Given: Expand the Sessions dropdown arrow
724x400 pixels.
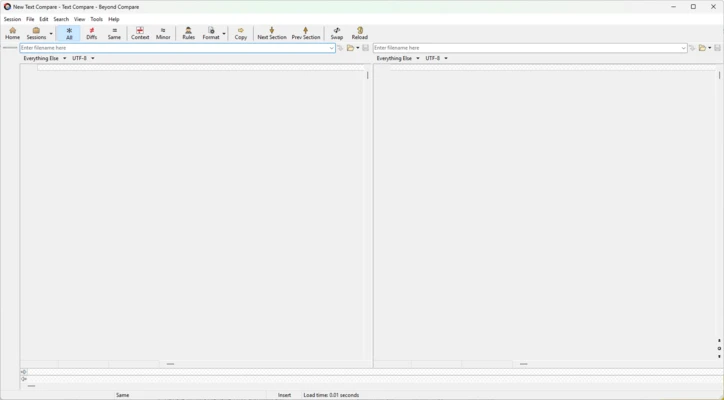Looking at the screenshot, I should [51, 34].
